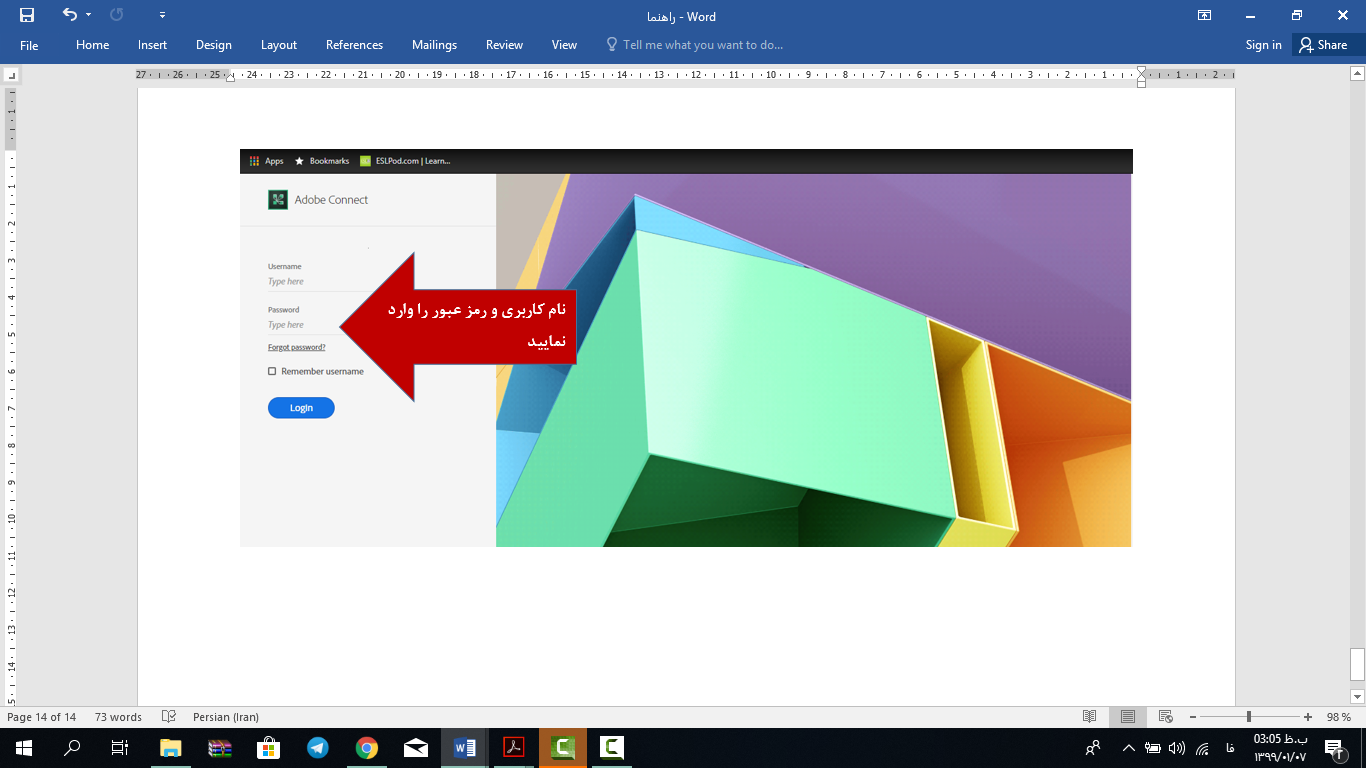Open WinRAR from the taskbar
The image size is (1366, 768).
pyautogui.click(x=220, y=747)
